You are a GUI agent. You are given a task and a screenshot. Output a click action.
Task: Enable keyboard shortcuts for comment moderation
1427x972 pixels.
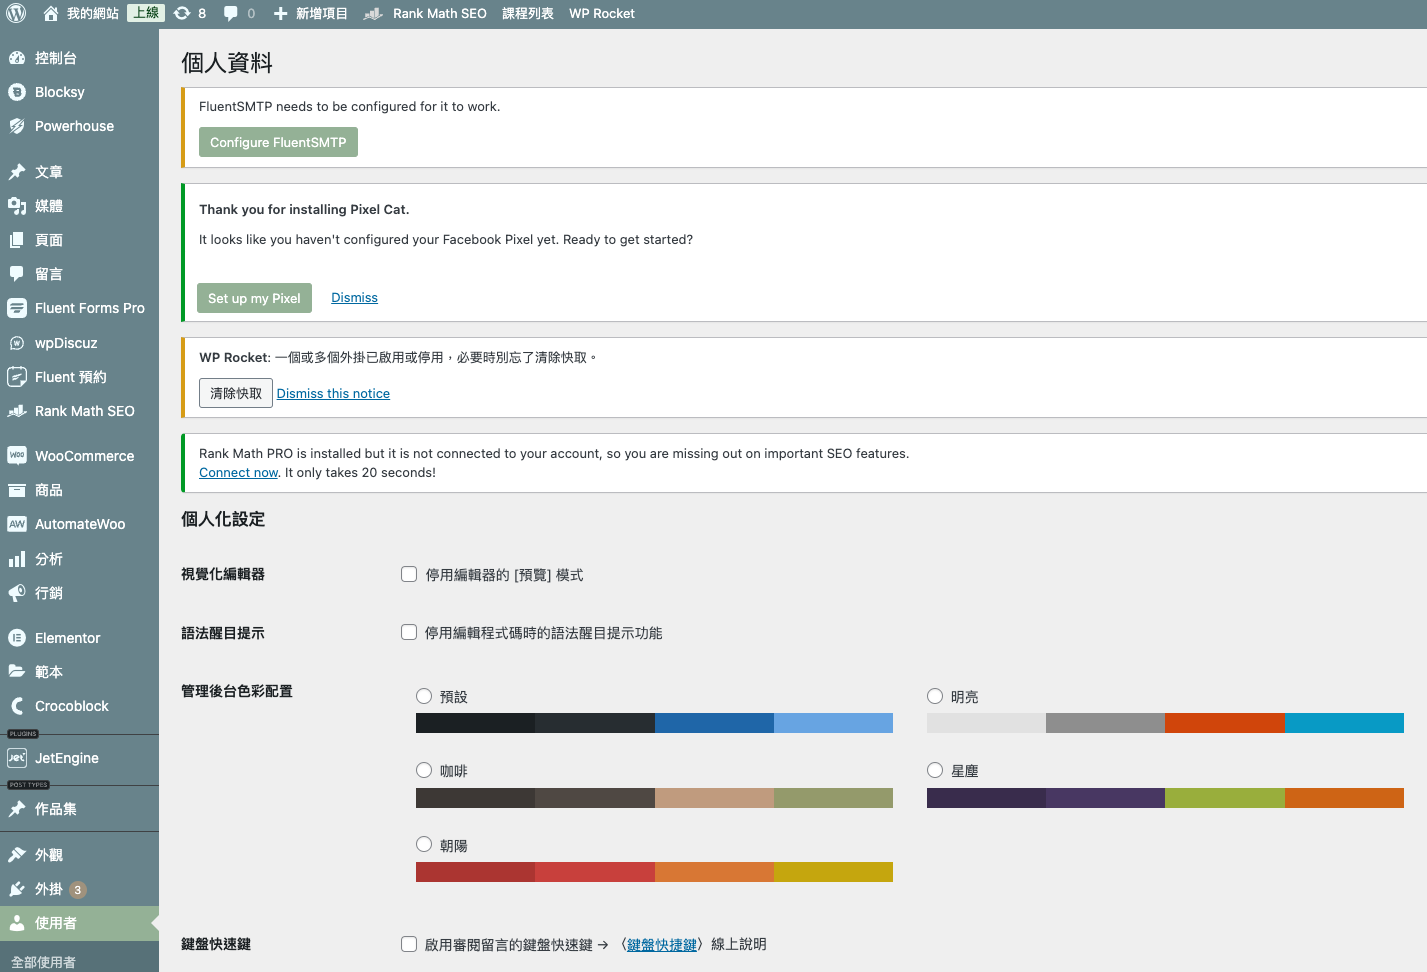coord(409,944)
